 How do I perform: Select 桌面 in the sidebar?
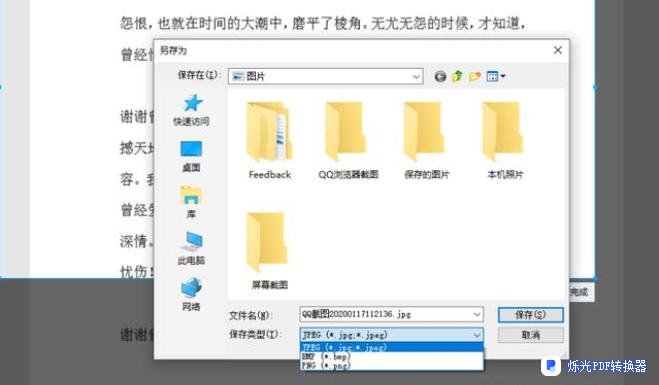point(191,156)
